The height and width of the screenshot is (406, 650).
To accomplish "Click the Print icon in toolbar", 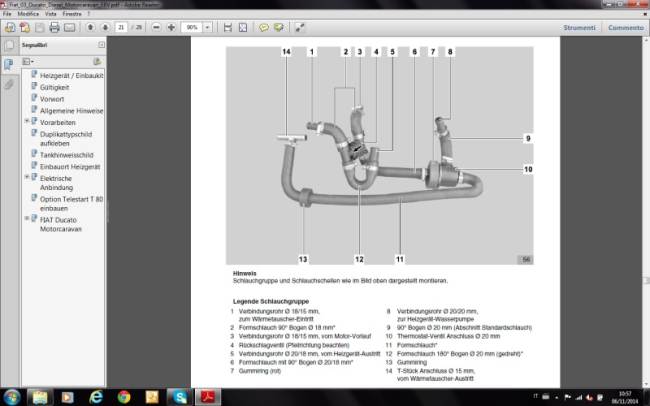I will [56, 28].
